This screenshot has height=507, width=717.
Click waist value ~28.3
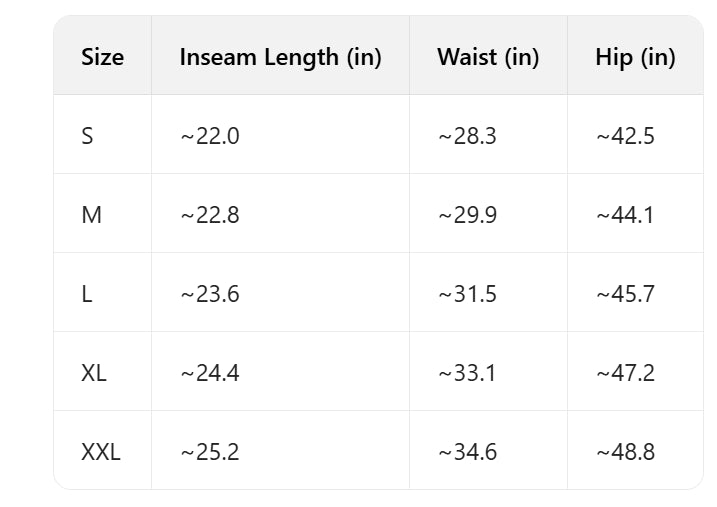[x=467, y=136]
